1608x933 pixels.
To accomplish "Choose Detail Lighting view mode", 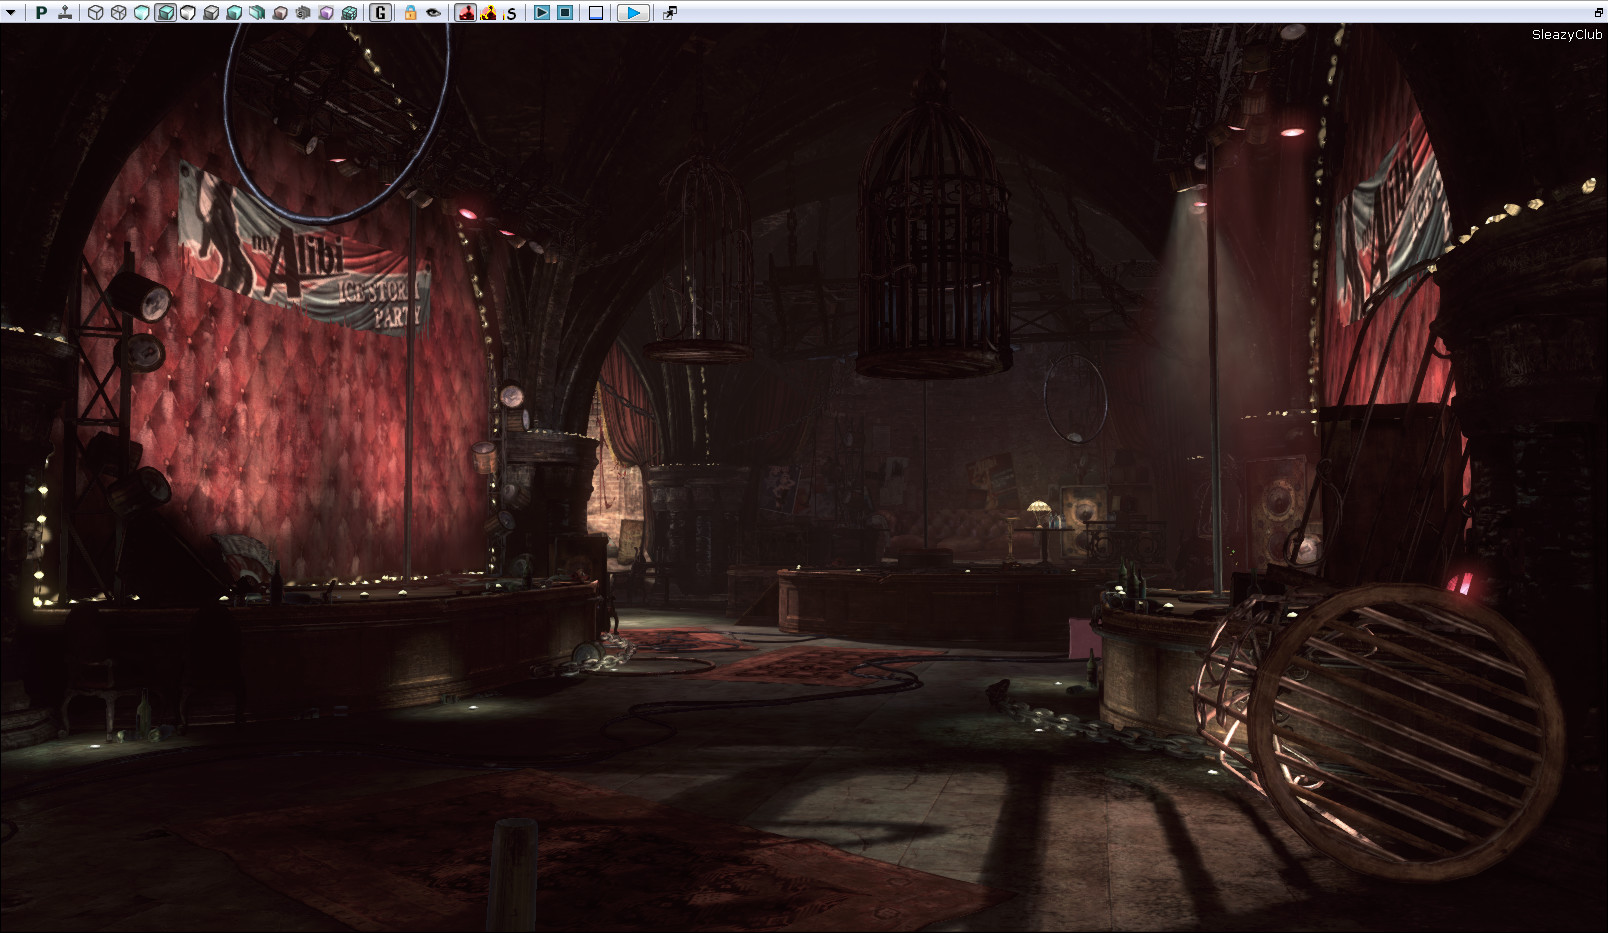I will coord(188,13).
